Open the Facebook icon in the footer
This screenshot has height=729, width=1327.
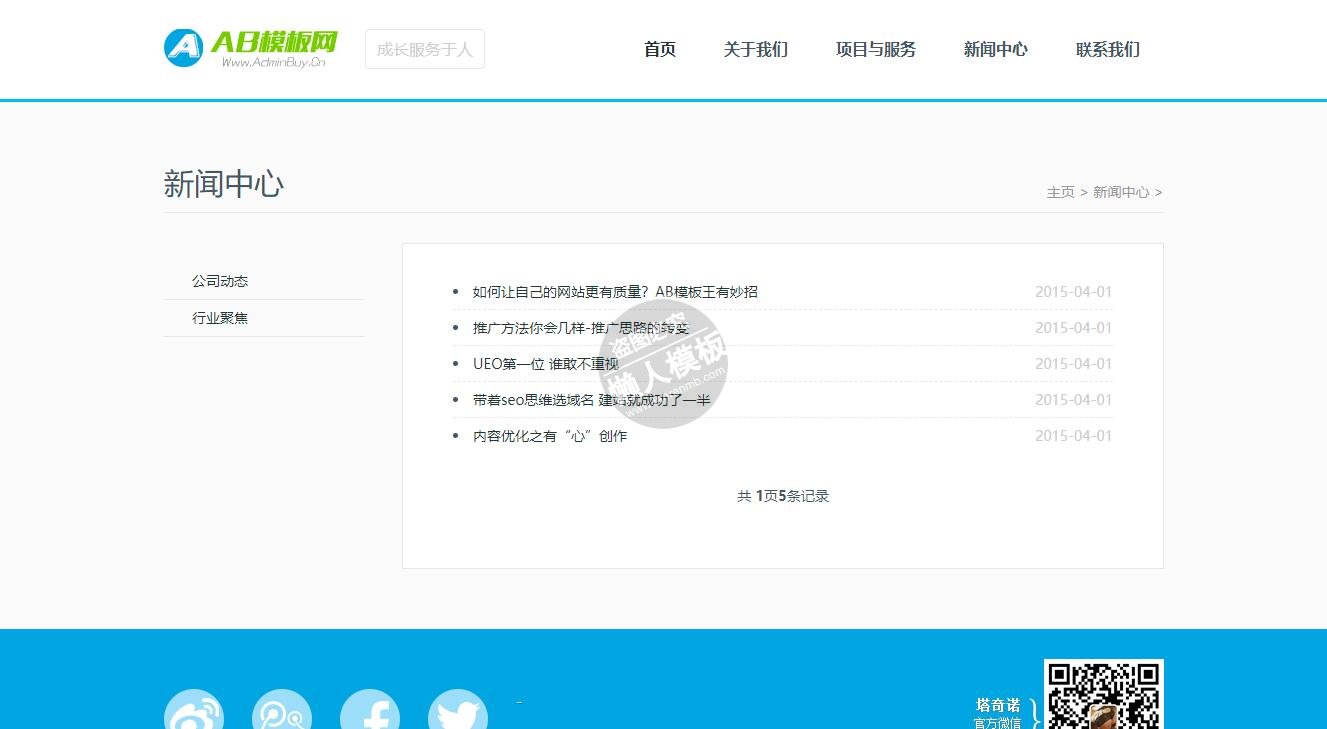[370, 709]
